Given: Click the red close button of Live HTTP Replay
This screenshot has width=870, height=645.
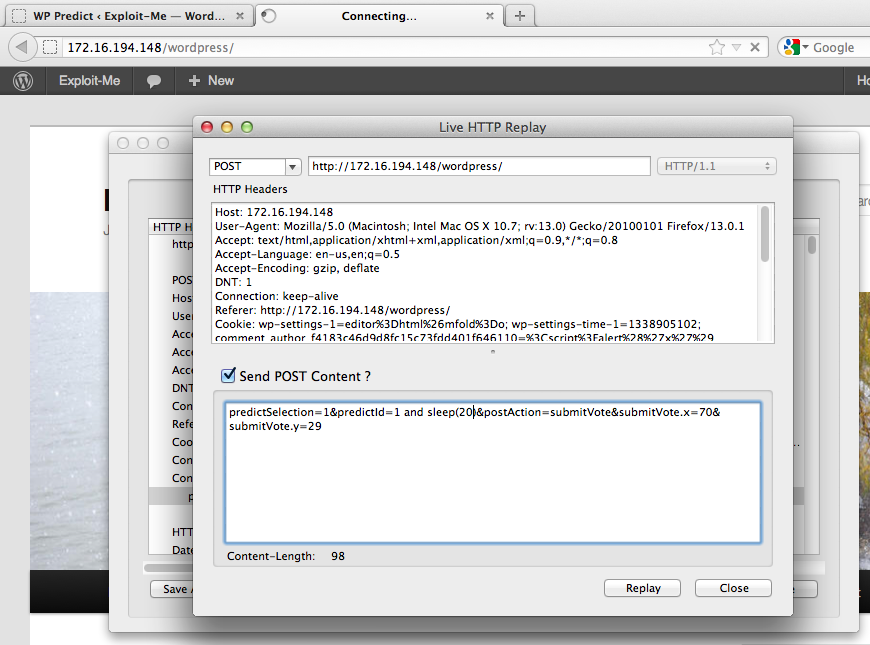Looking at the screenshot, I should 207,127.
